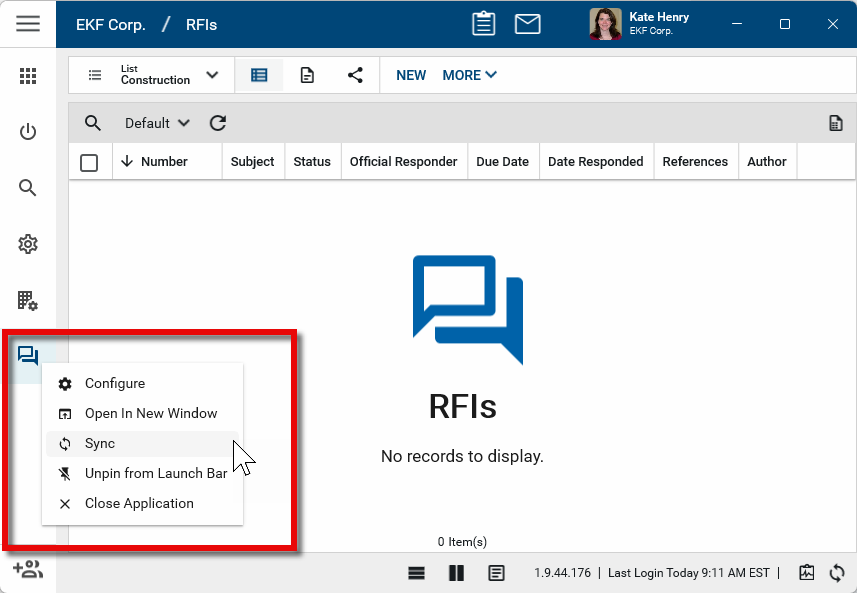Switch to document view icon
Image resolution: width=857 pixels, height=593 pixels.
click(x=307, y=75)
